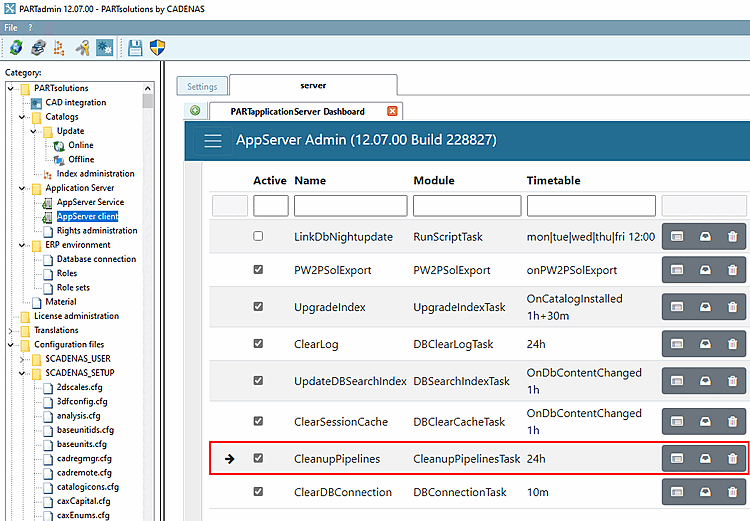Screen dimensions: 750x521
Task: Toggle the ClearLog Active checkbox
Action: tap(258, 343)
